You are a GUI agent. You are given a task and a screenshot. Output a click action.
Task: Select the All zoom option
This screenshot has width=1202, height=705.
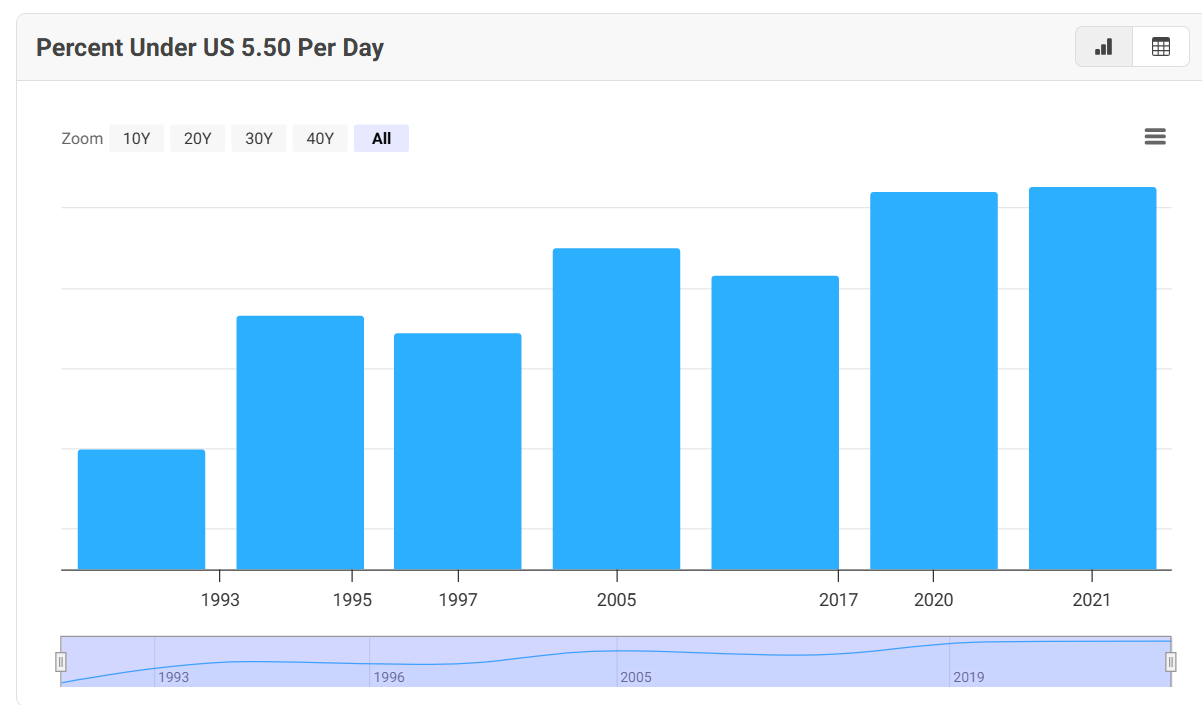click(381, 139)
